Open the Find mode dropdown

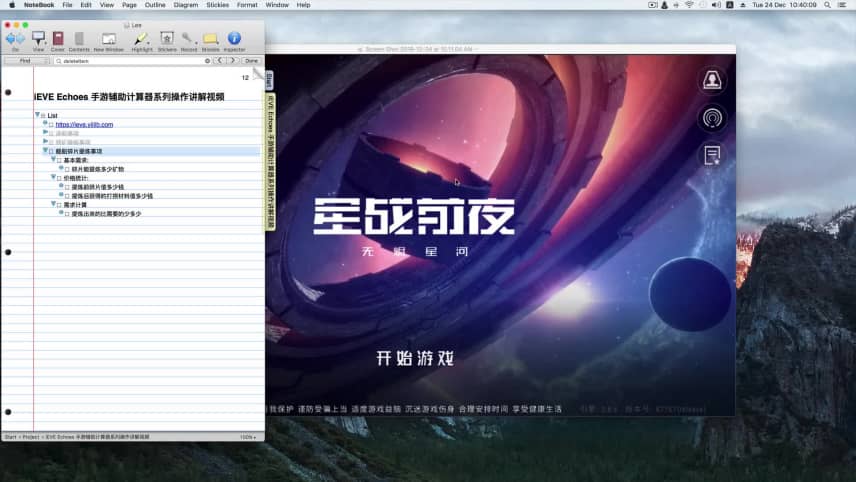[x=27, y=61]
